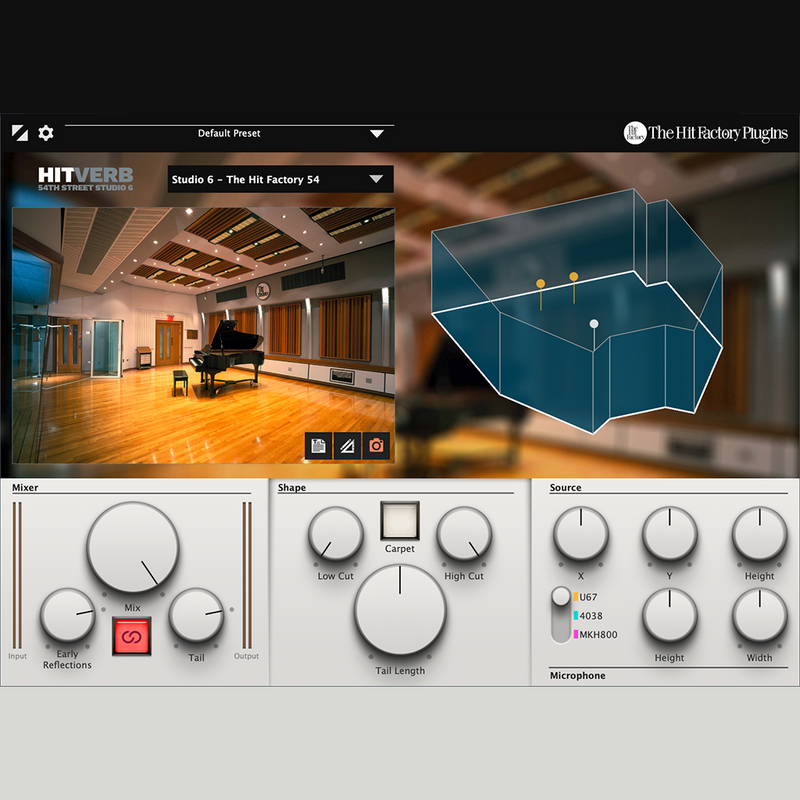Select the 4038 microphone
Viewport: 800px width, 800px height.
click(588, 616)
